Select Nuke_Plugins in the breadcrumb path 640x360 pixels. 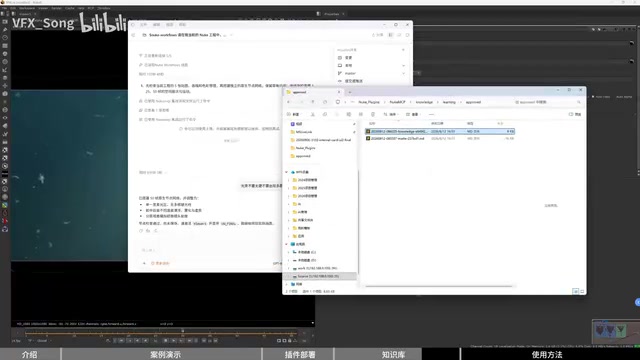[369, 102]
